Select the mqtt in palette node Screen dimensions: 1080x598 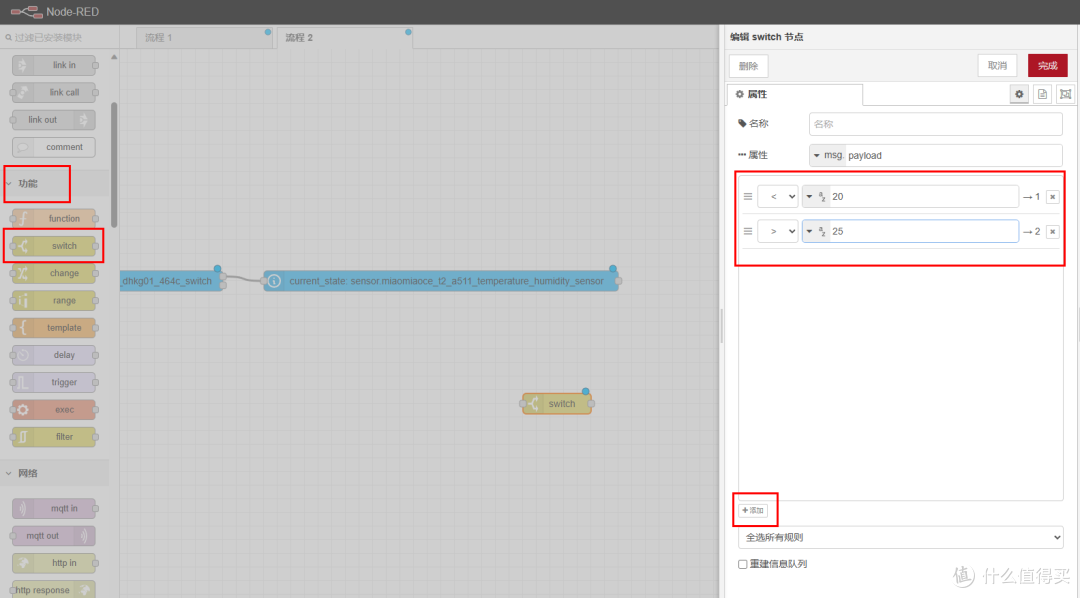54,508
